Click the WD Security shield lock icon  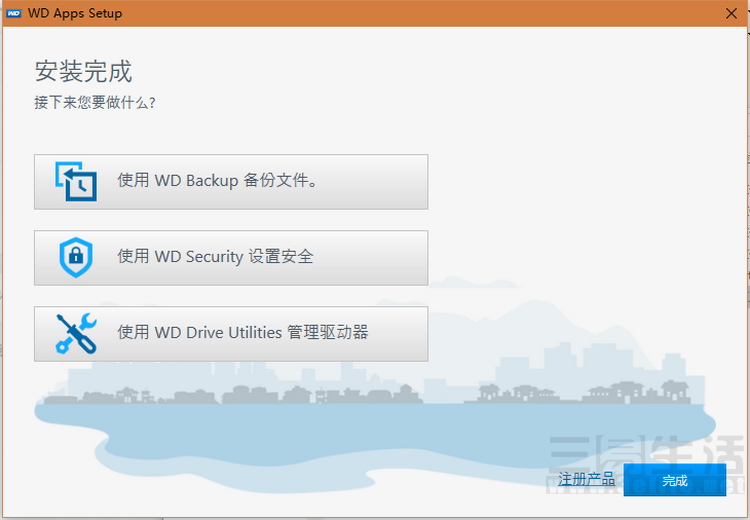(x=76, y=257)
